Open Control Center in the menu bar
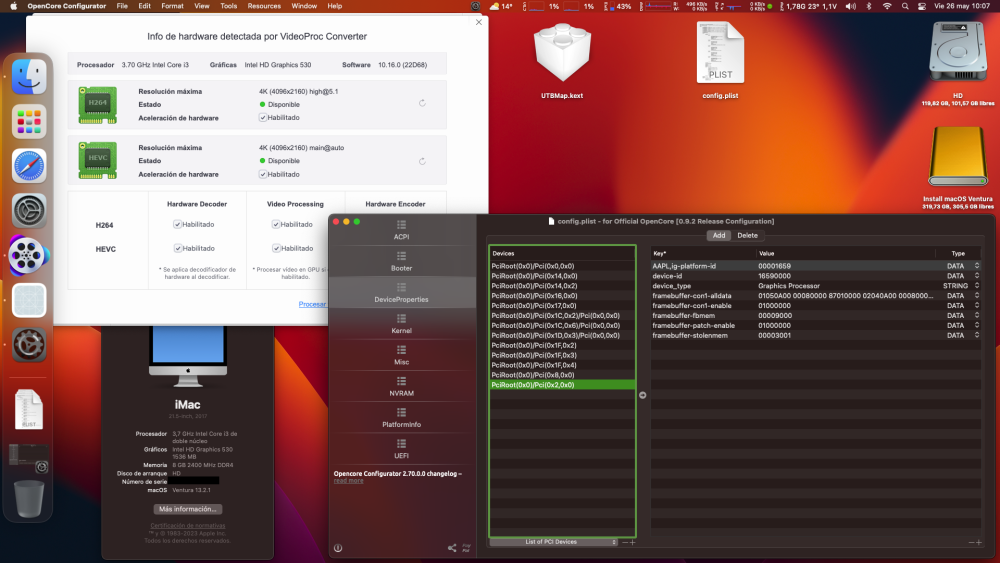Screen dimensions: 1000x563 click(x=922, y=6)
